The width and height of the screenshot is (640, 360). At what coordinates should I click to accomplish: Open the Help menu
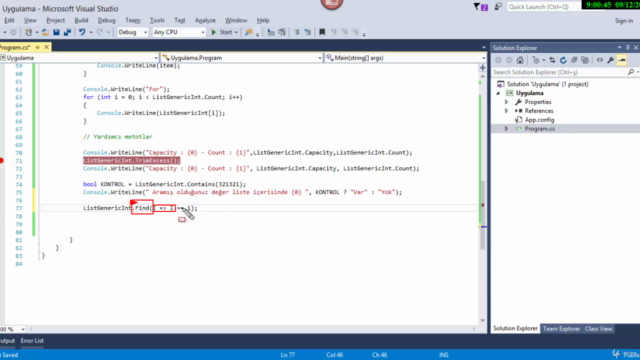pyautogui.click(x=263, y=20)
